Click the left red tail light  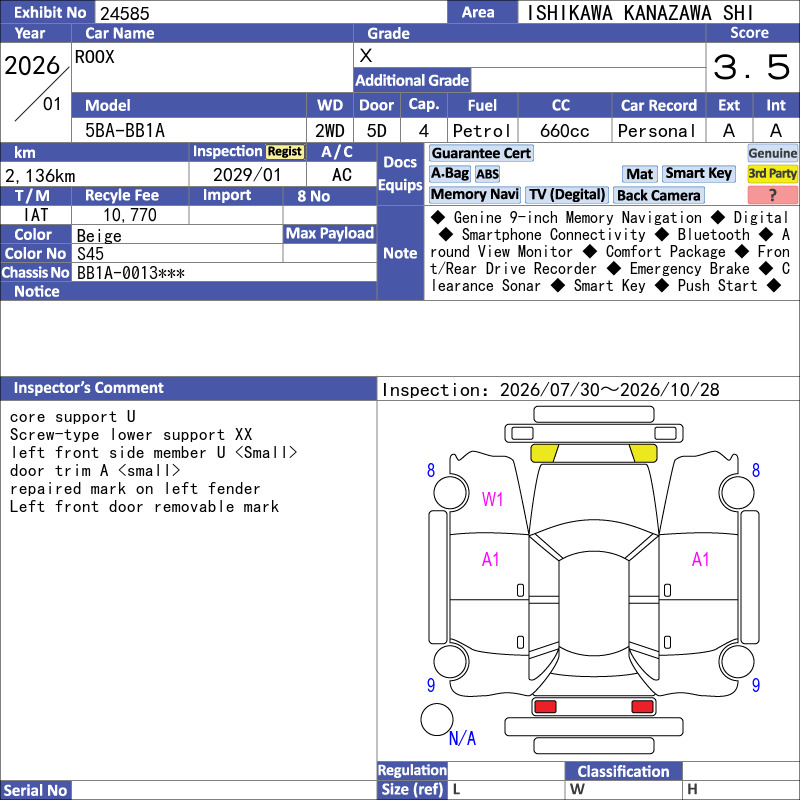point(545,707)
